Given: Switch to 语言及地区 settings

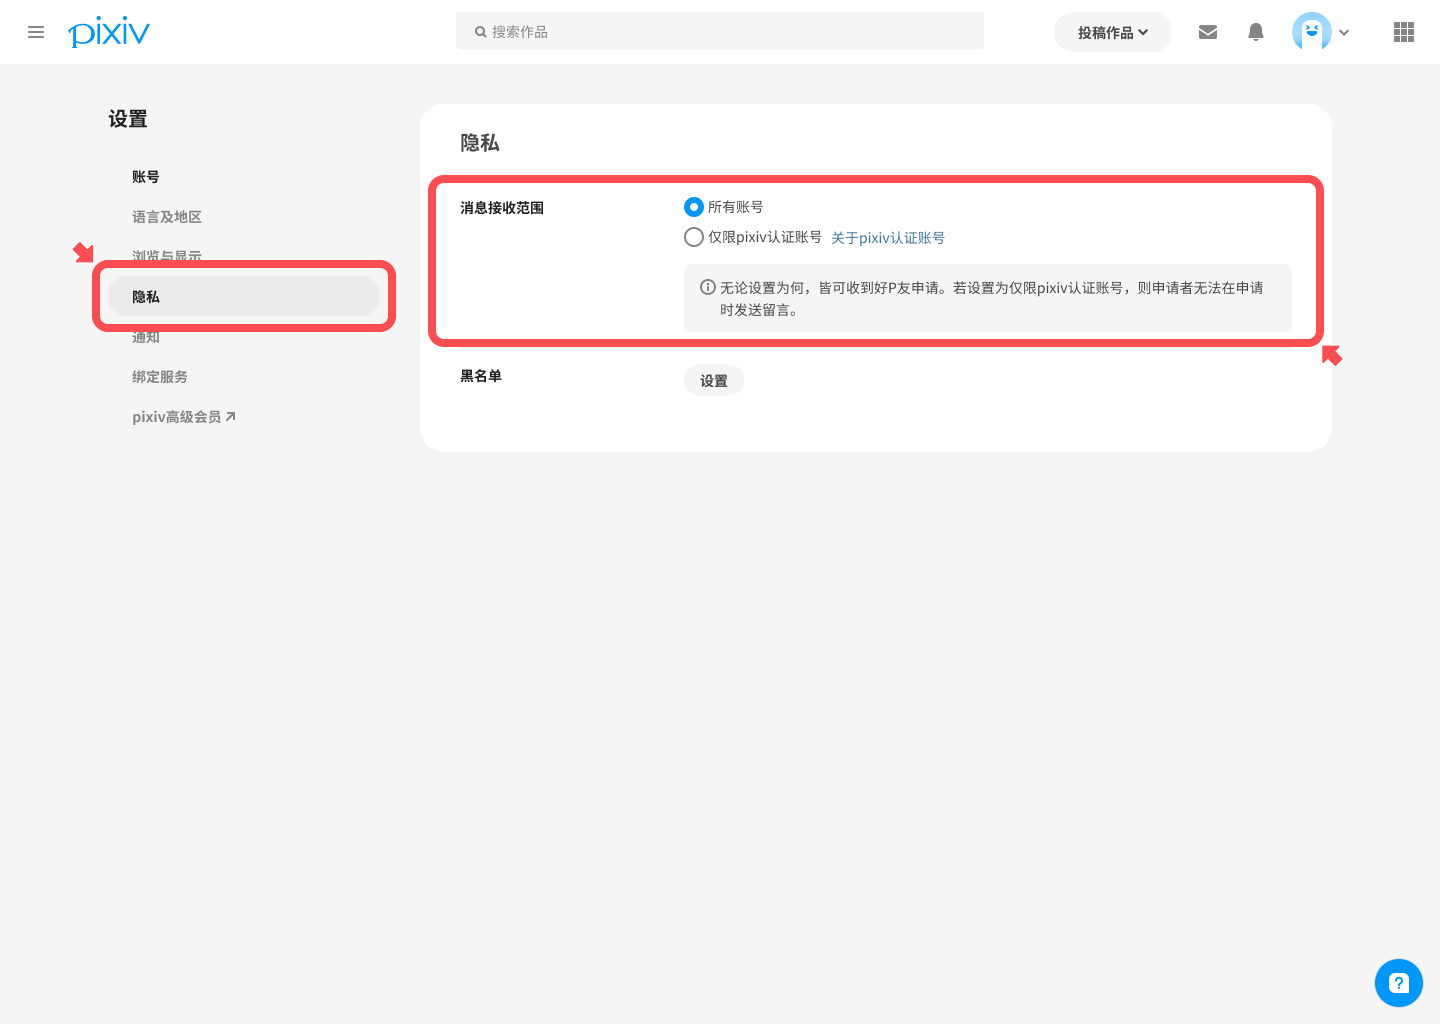Looking at the screenshot, I should pyautogui.click(x=167, y=217).
